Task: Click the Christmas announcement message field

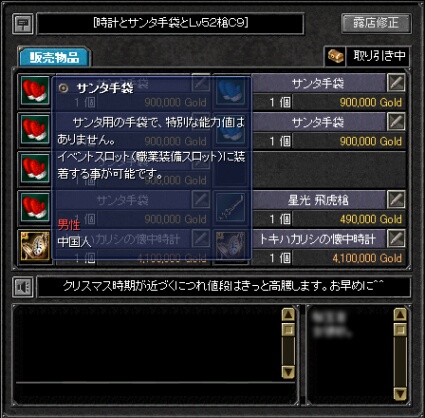Action: [x=224, y=286]
